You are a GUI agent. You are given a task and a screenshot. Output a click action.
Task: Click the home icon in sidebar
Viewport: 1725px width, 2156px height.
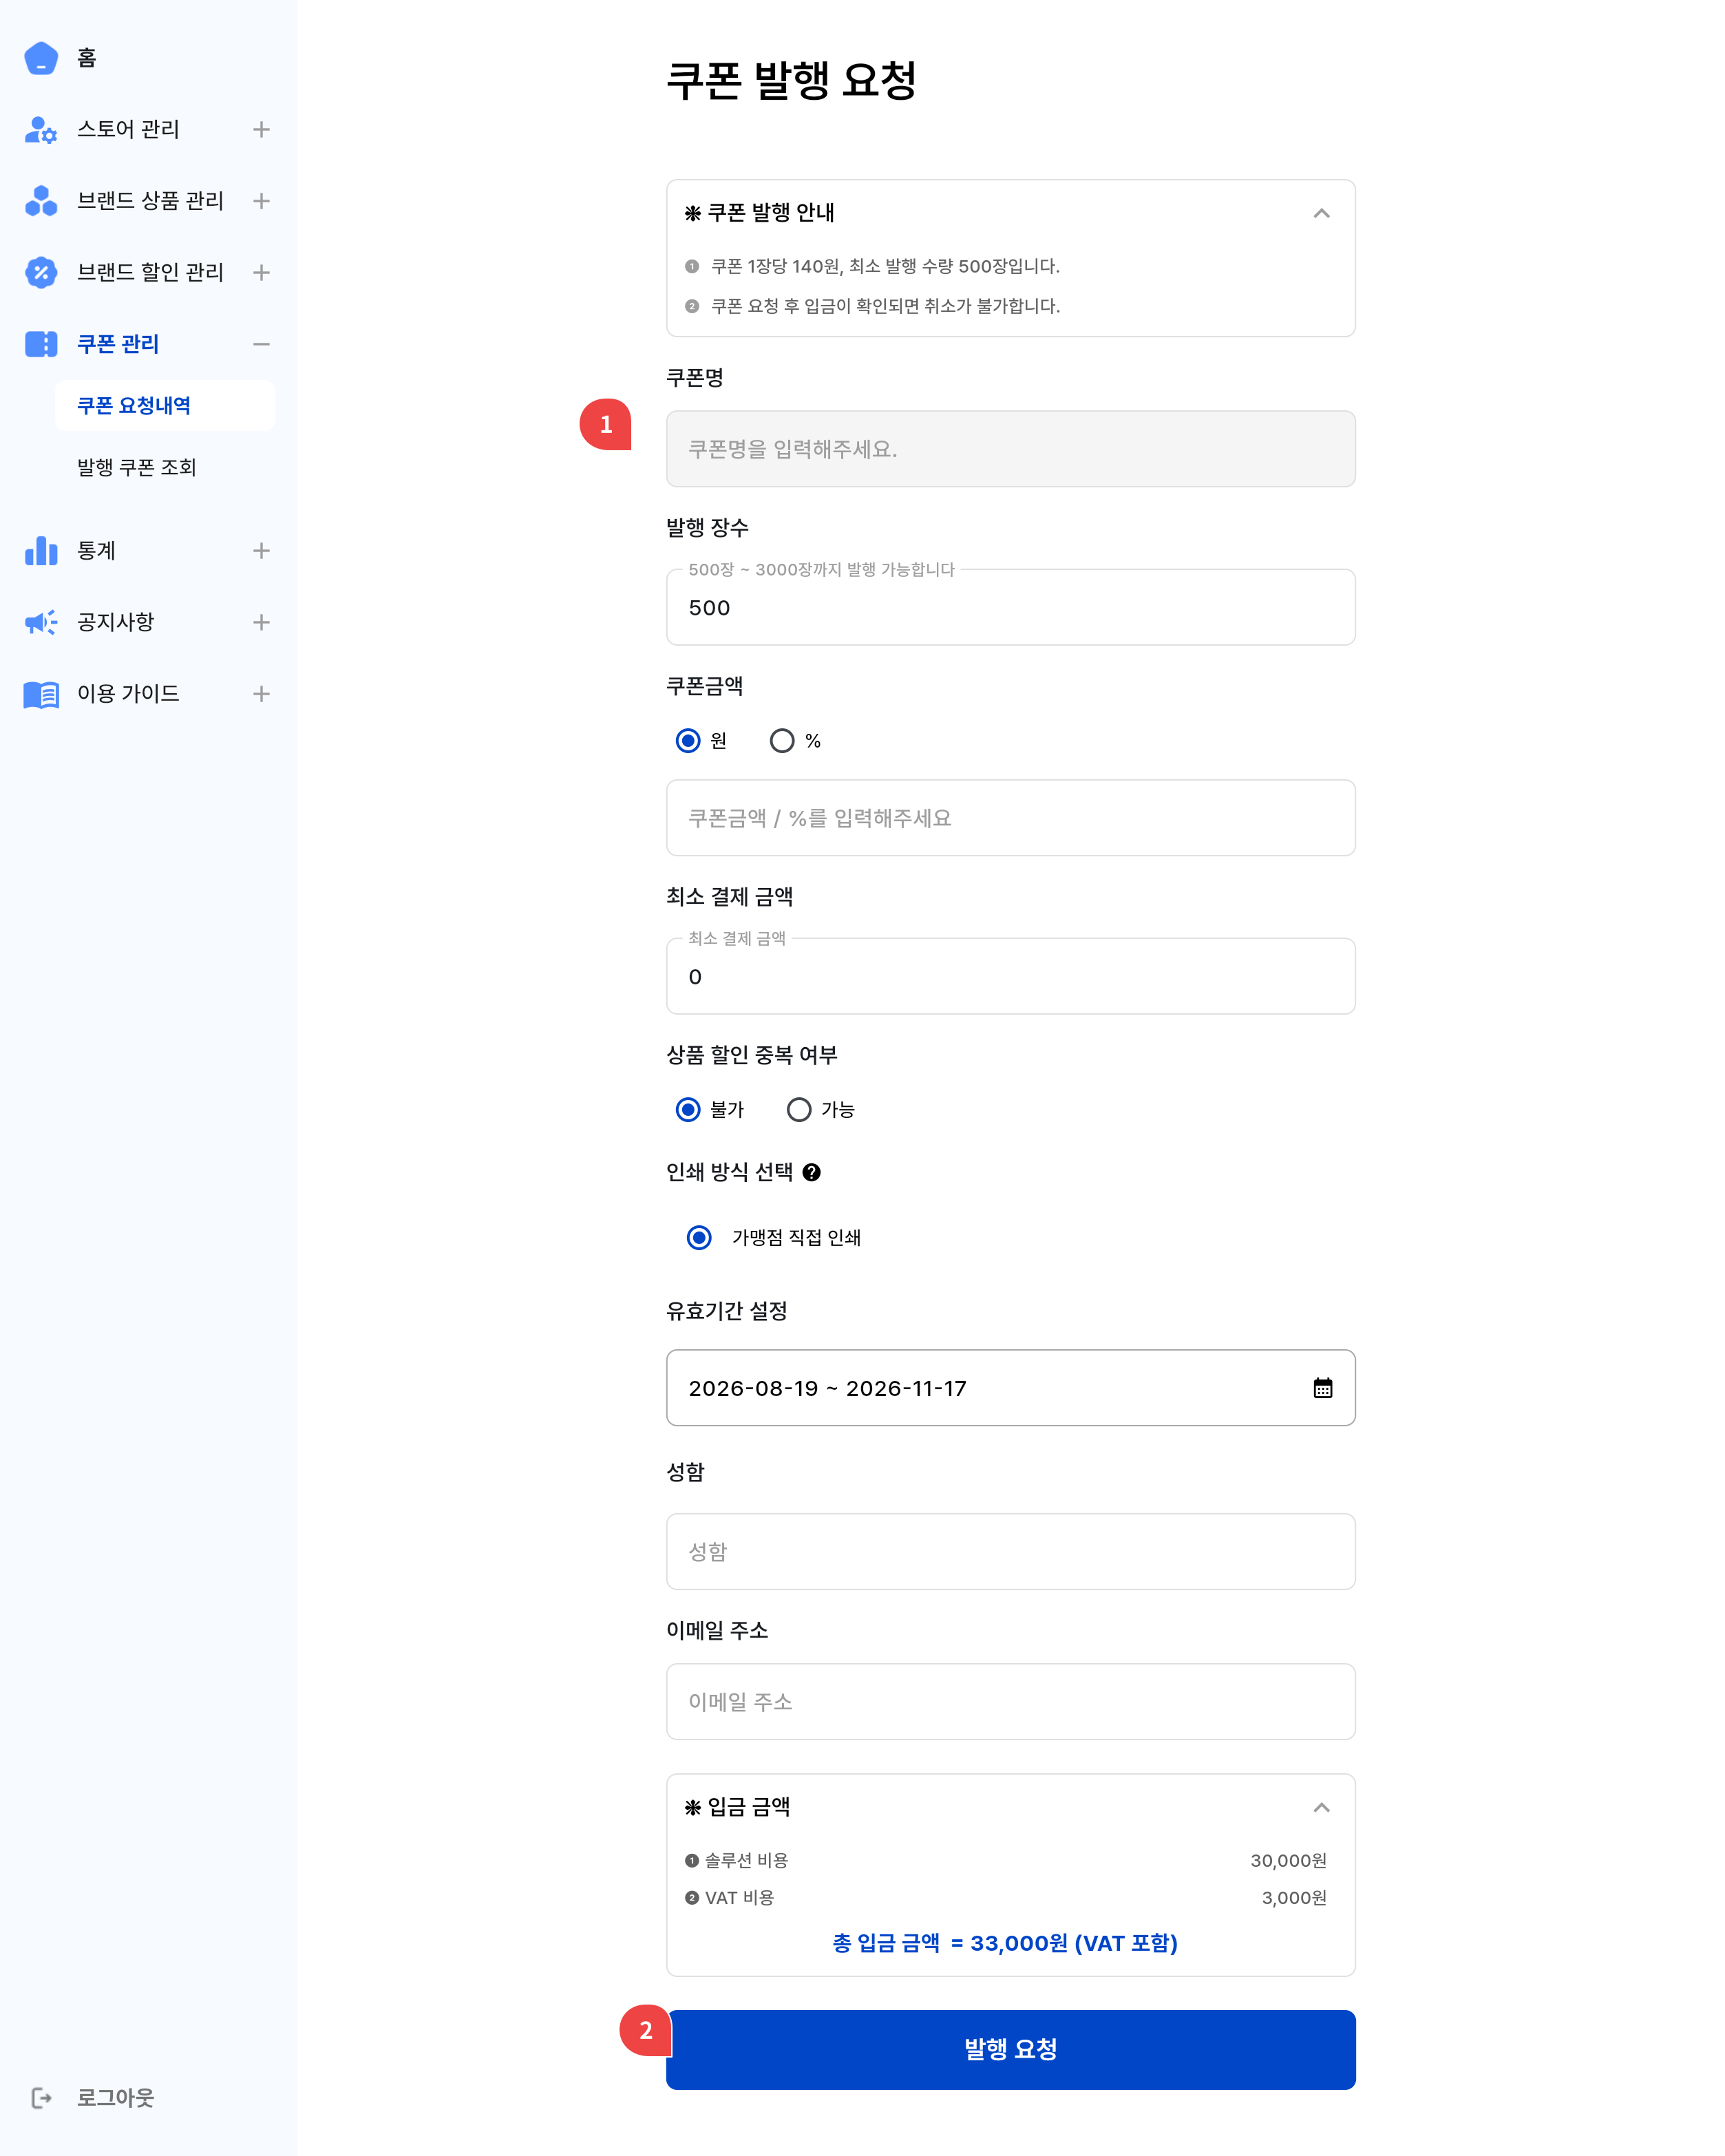pyautogui.click(x=41, y=58)
